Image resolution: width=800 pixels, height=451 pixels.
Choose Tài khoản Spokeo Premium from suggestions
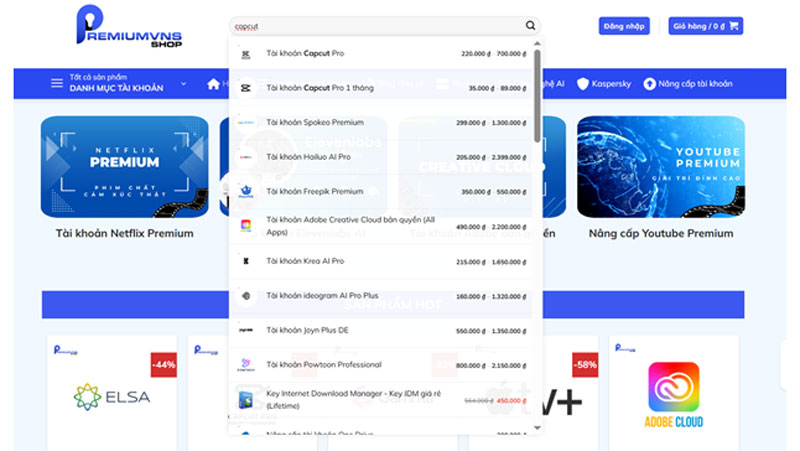pos(315,123)
